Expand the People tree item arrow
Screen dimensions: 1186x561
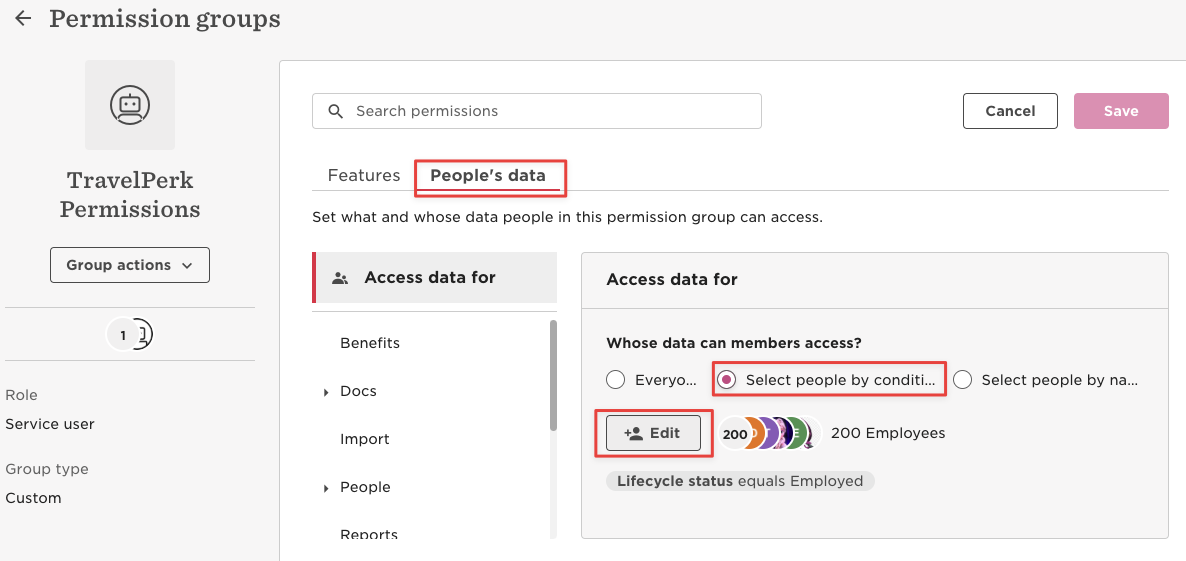(x=326, y=488)
